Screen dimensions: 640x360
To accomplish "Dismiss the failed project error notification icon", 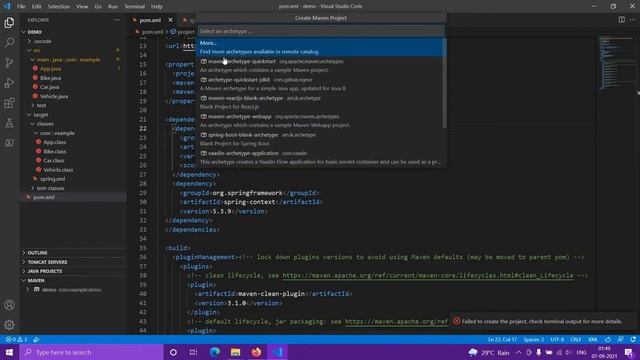I will [457, 321].
